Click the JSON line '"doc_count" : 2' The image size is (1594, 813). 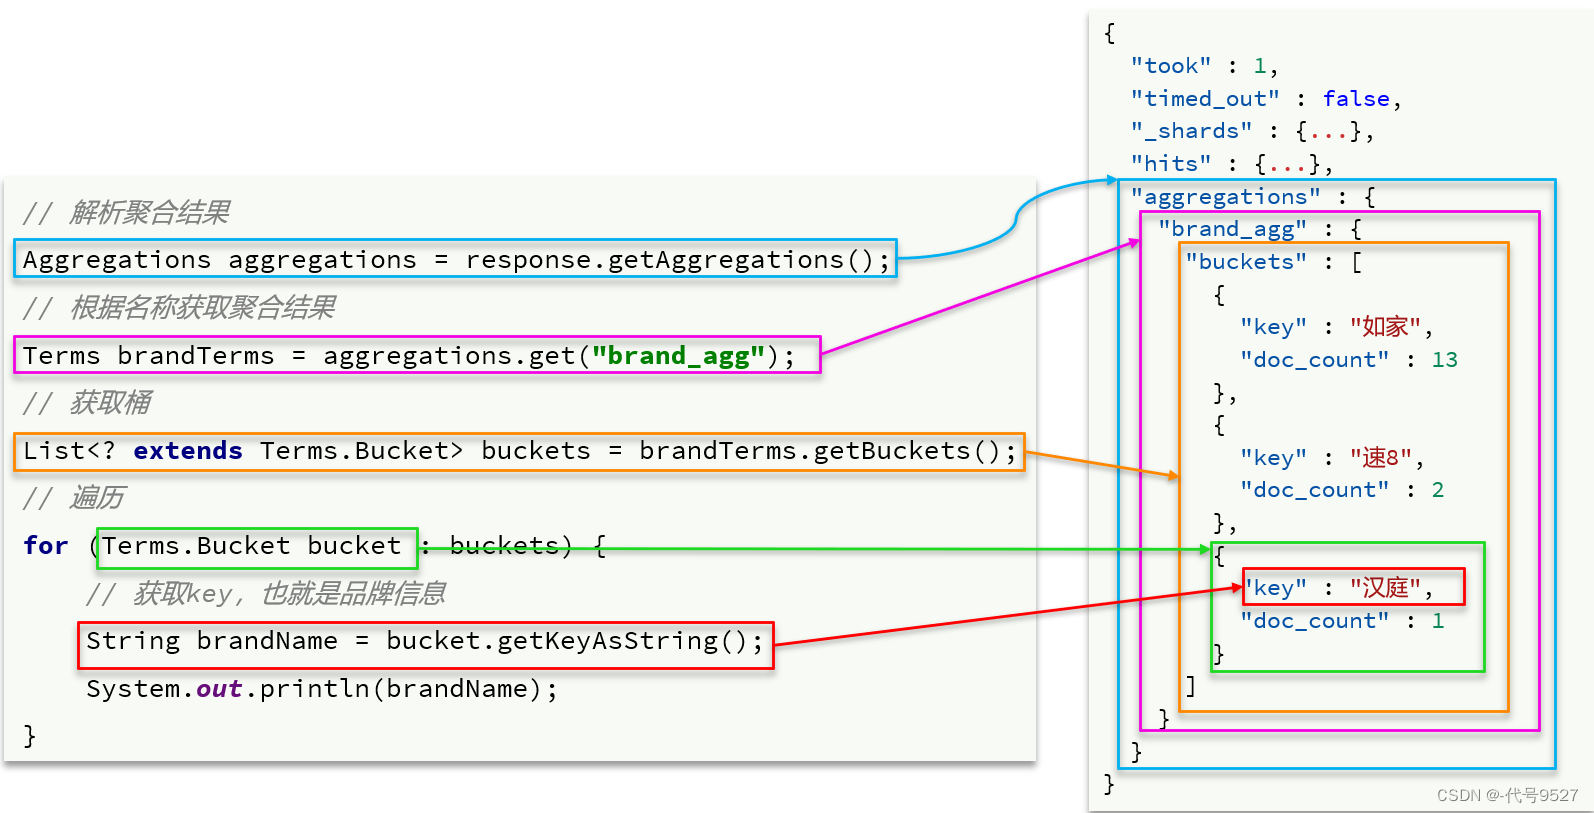click(1342, 490)
